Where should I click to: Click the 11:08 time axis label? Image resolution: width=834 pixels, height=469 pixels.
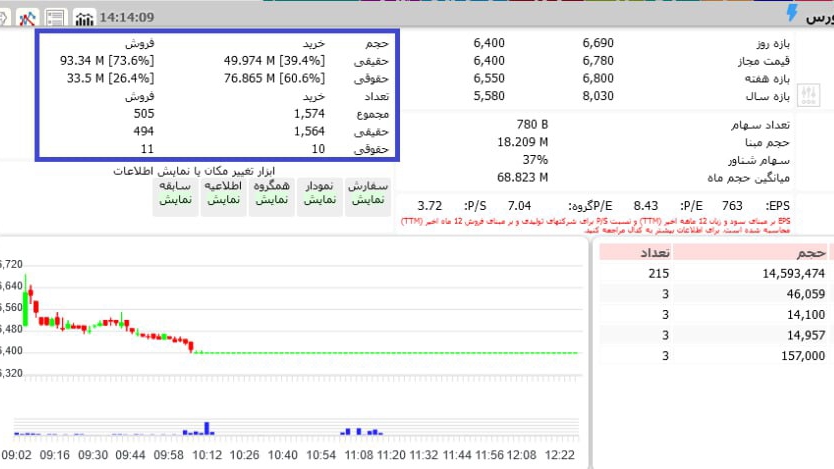[x=359, y=455]
